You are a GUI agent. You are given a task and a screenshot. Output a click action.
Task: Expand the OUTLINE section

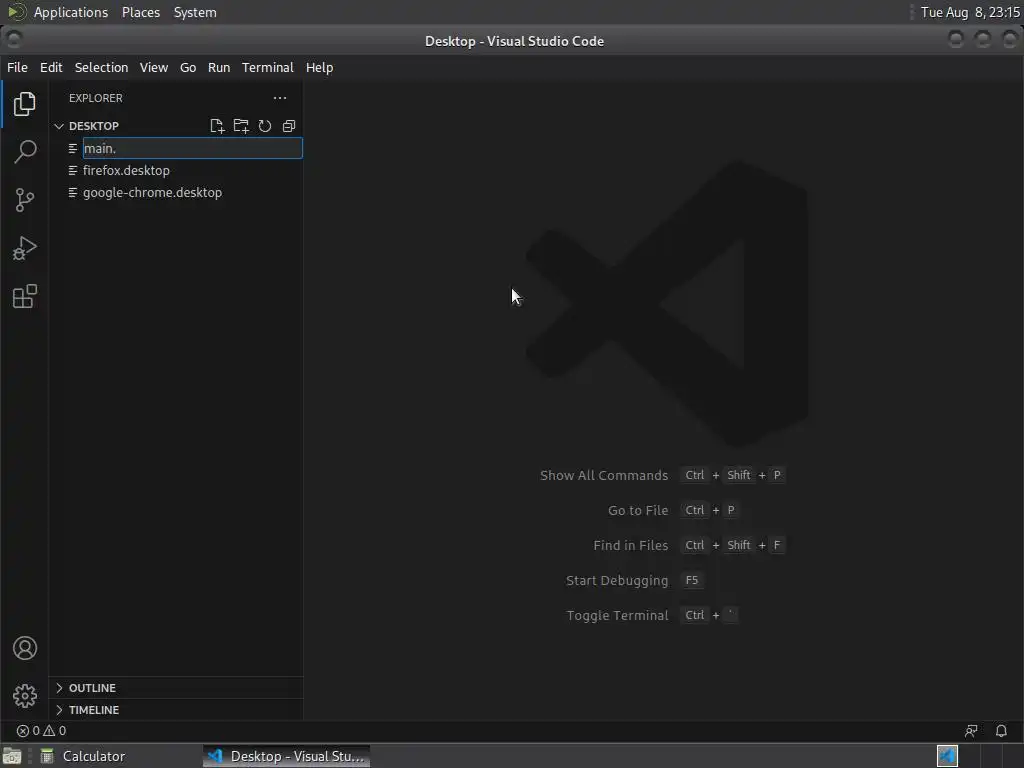pos(92,688)
